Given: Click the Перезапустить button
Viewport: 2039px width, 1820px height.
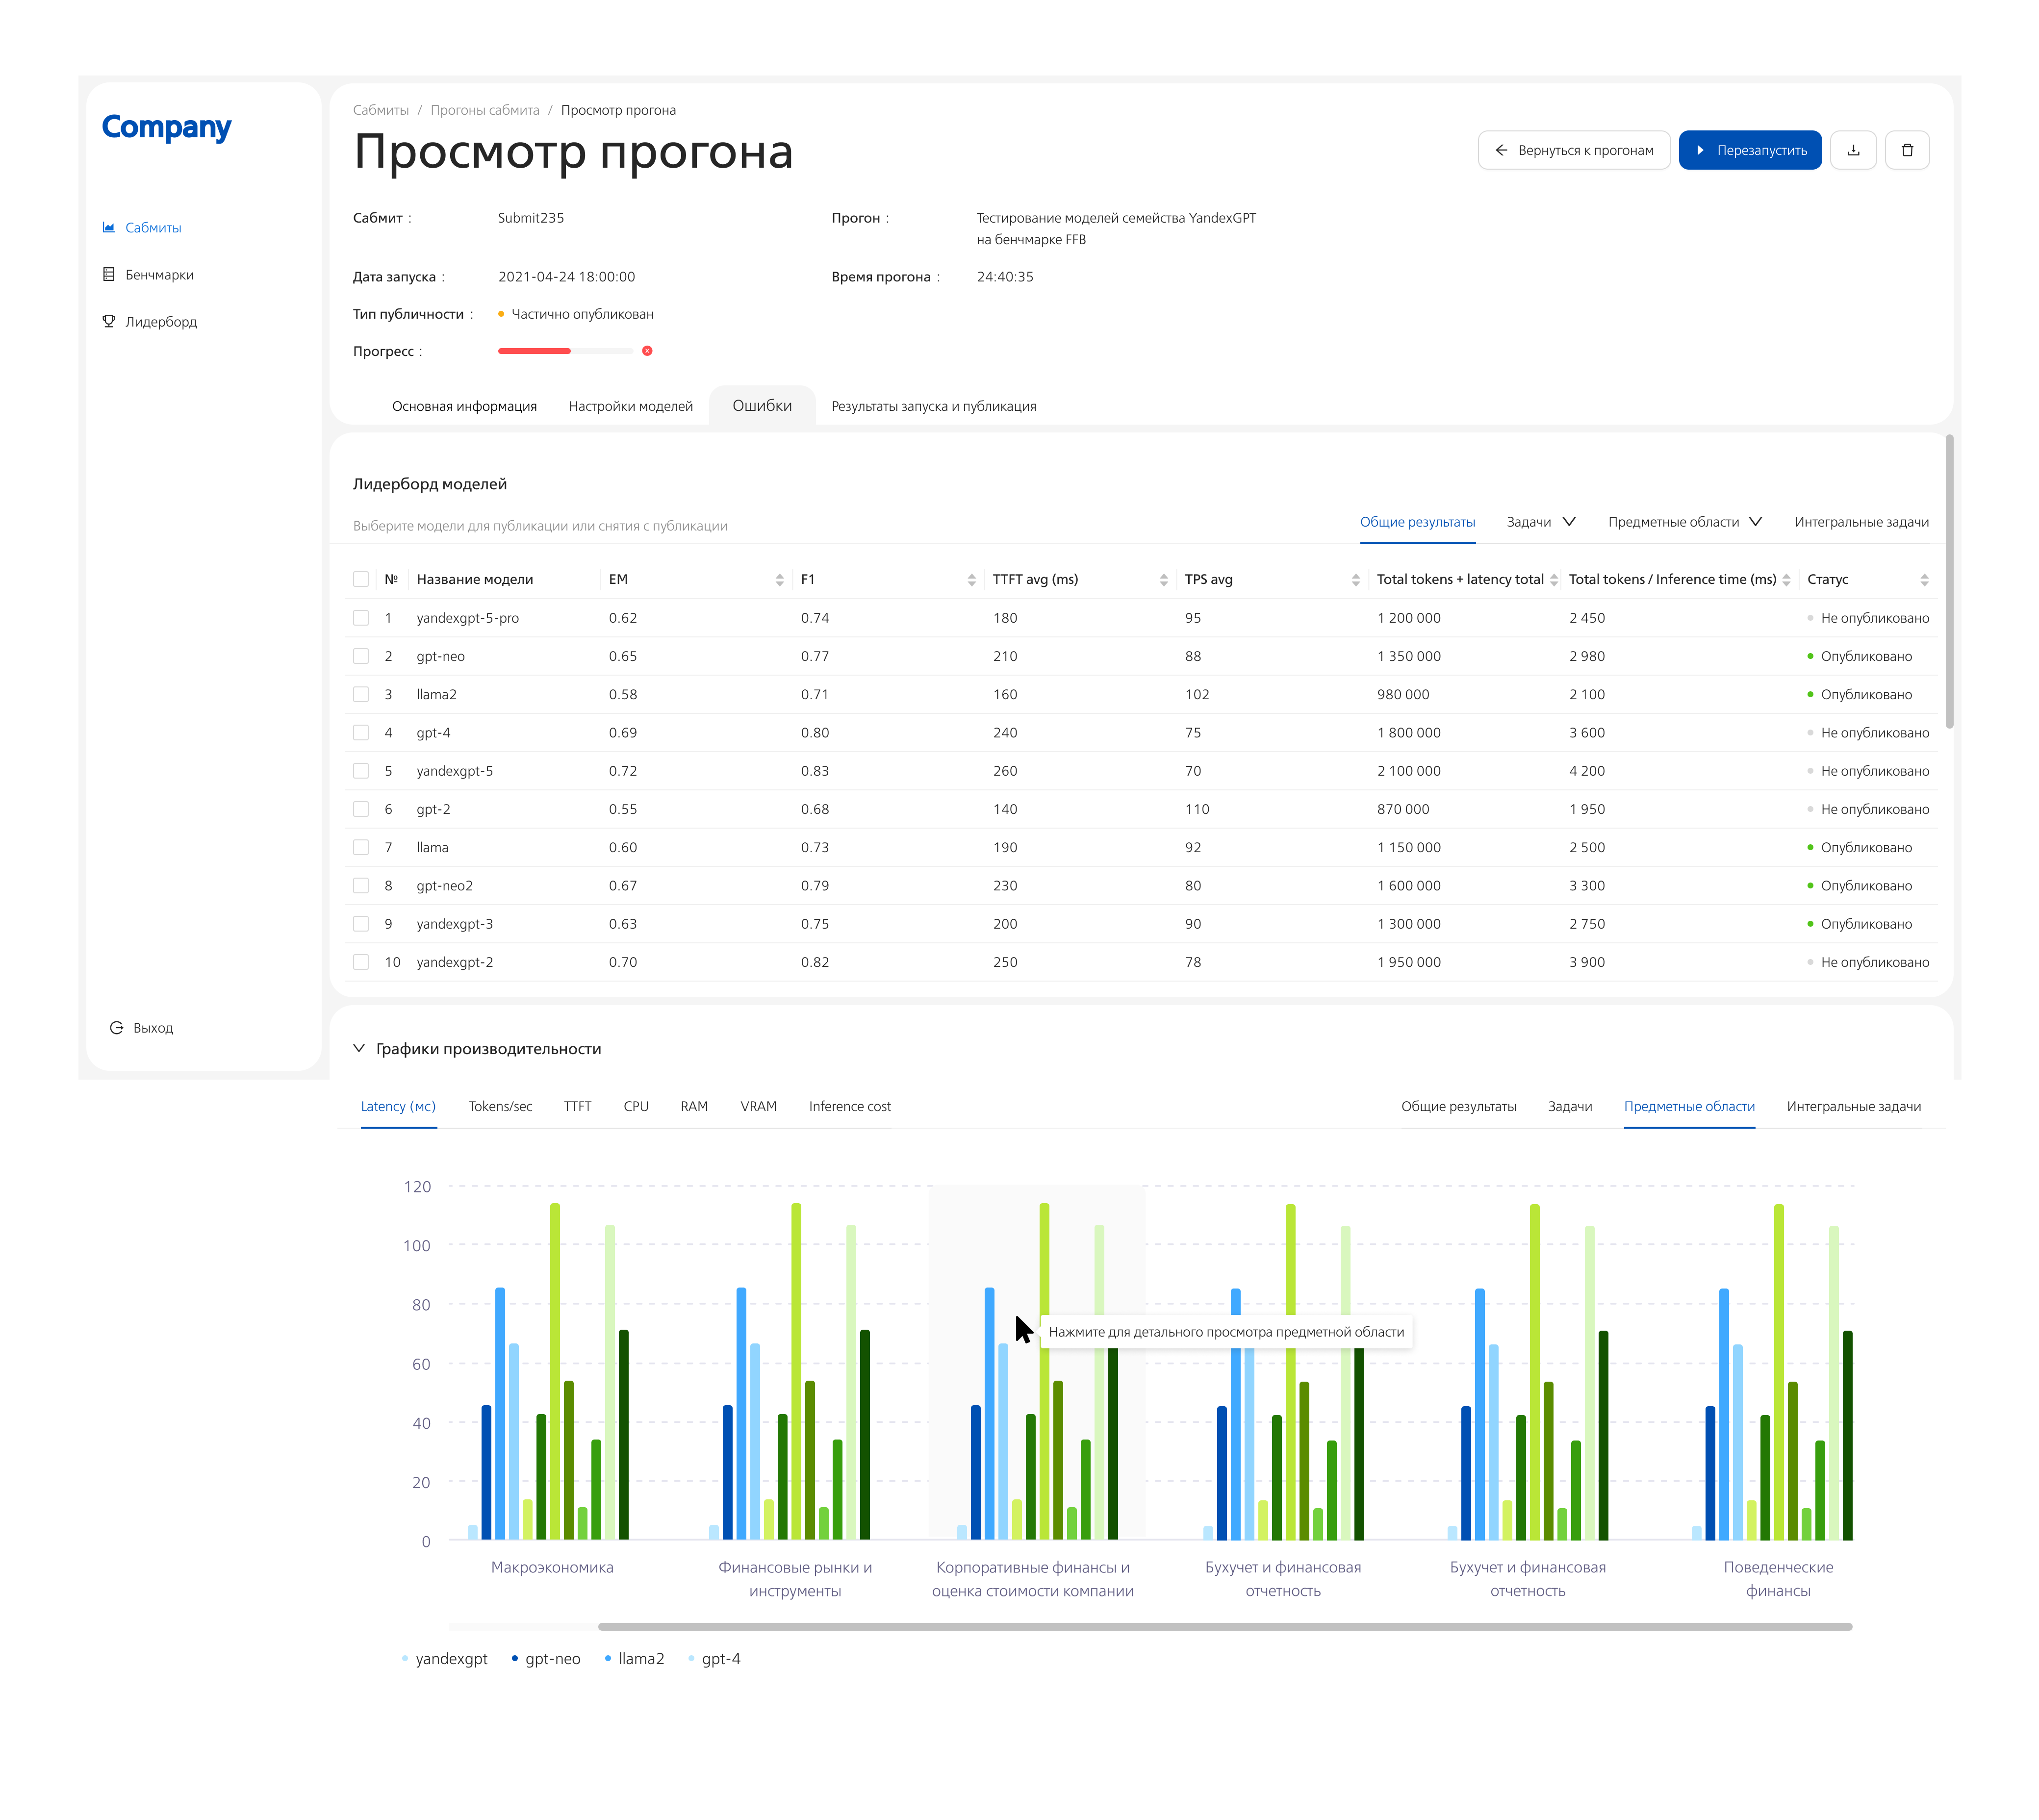Looking at the screenshot, I should 1749,150.
